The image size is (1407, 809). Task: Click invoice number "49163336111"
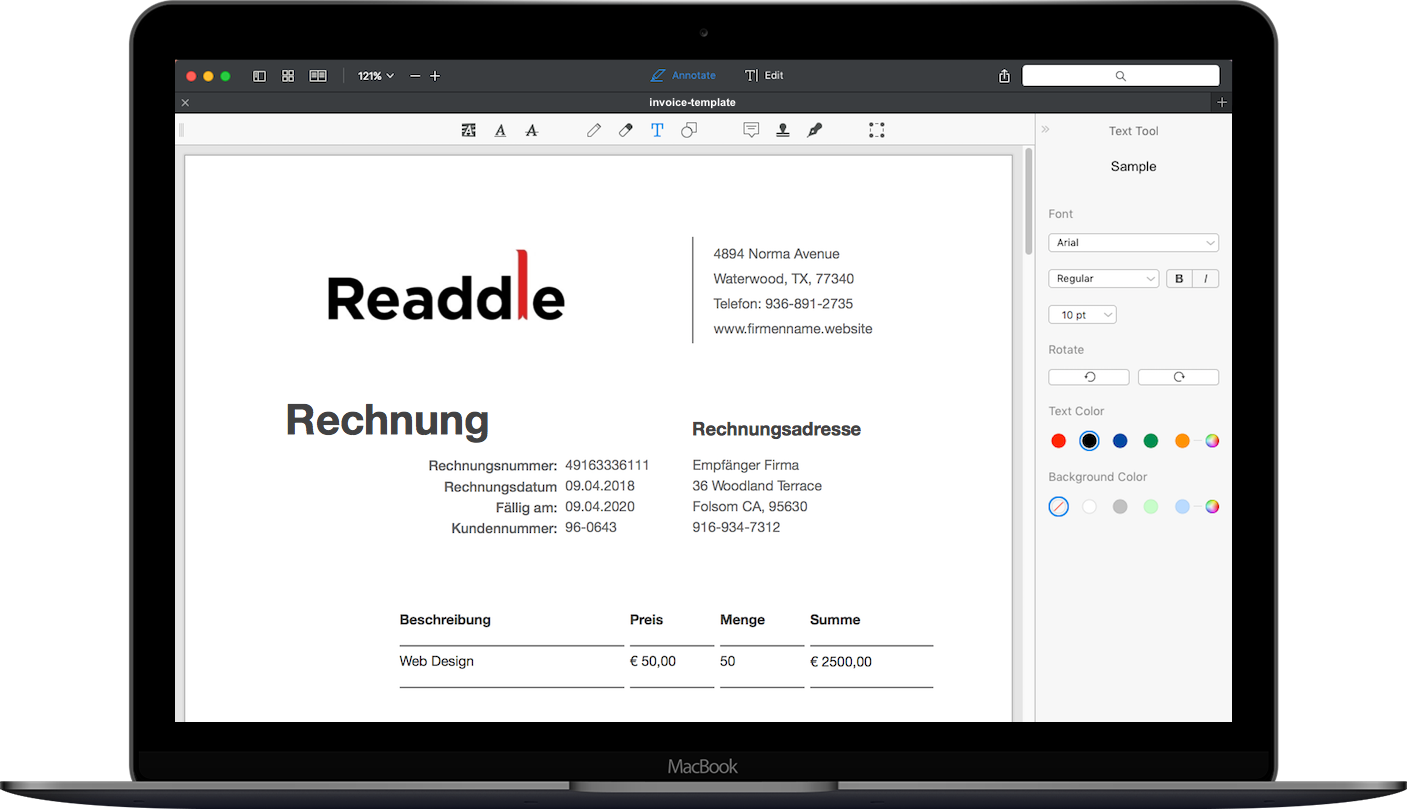(x=607, y=465)
